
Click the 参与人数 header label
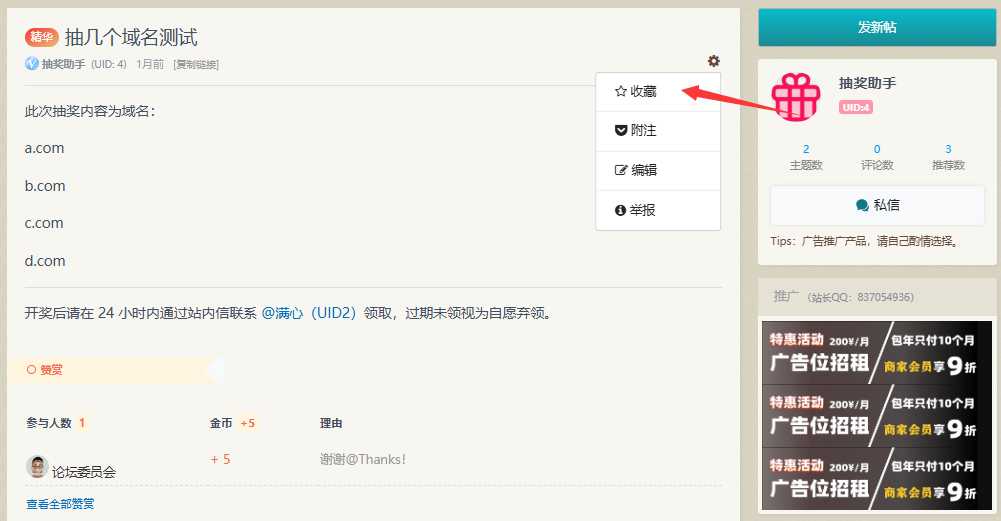tap(49, 423)
